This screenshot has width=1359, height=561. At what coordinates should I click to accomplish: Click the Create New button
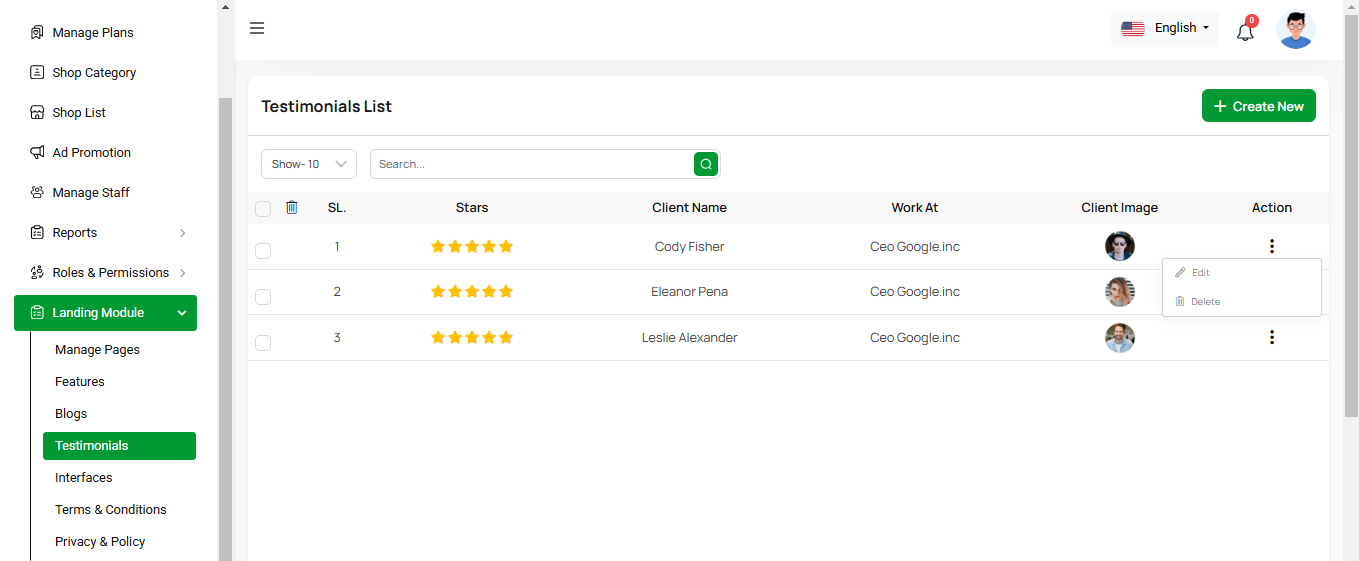coord(1258,106)
